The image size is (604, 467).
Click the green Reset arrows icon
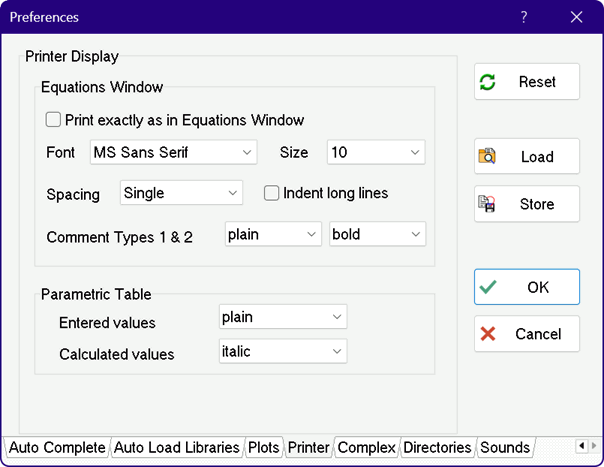(x=488, y=82)
